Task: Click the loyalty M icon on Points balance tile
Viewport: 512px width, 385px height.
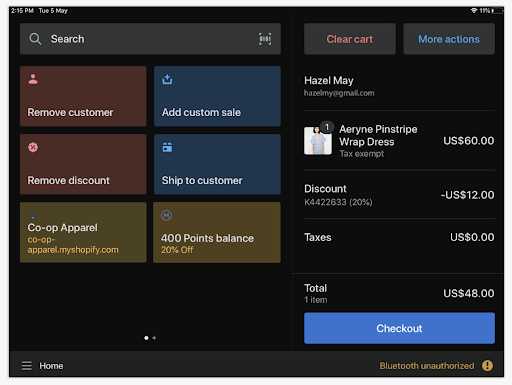Action: pos(166,216)
